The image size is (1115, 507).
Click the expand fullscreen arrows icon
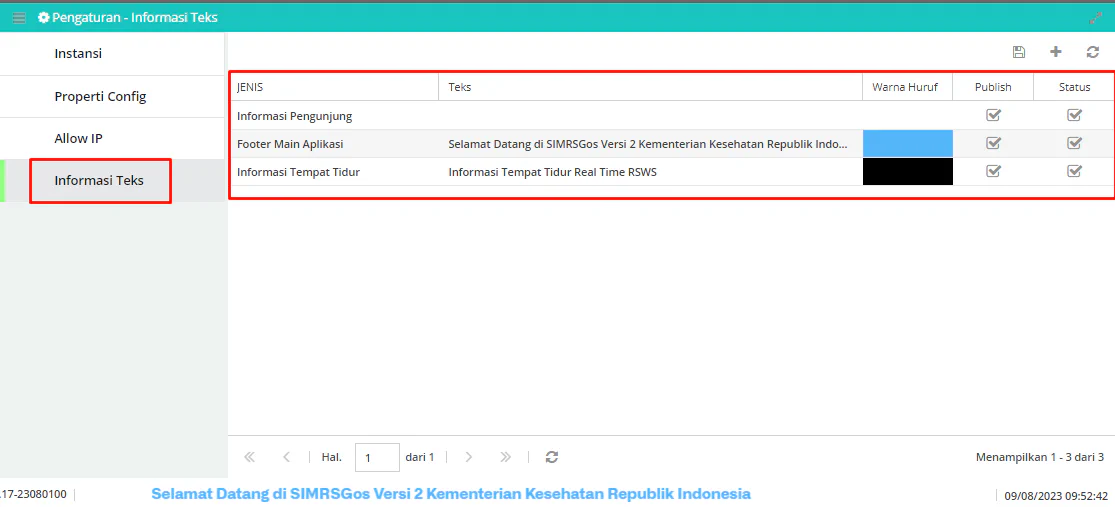[1095, 18]
